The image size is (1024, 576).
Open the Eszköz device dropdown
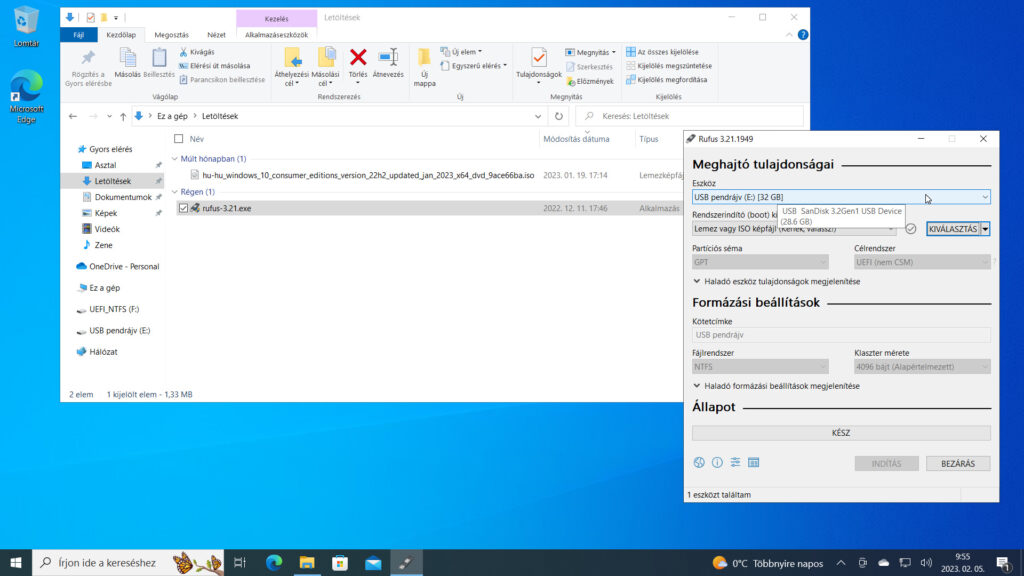click(x=840, y=197)
